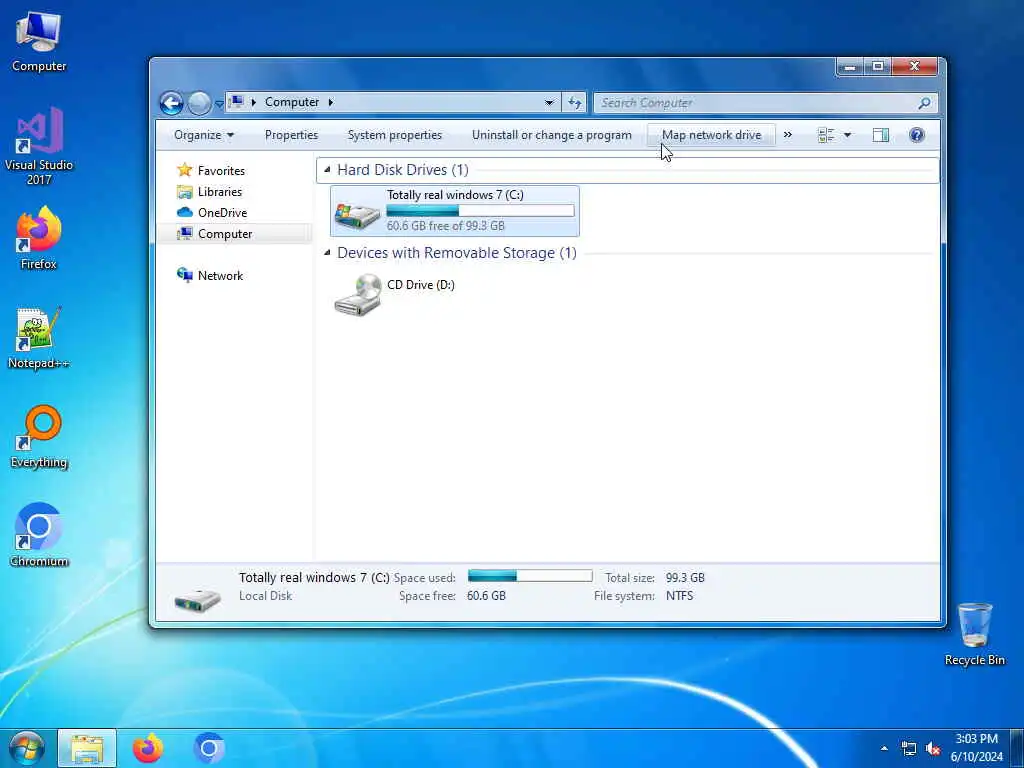The height and width of the screenshot is (768, 1024).
Task: Open Explorer help
Action: tap(916, 135)
